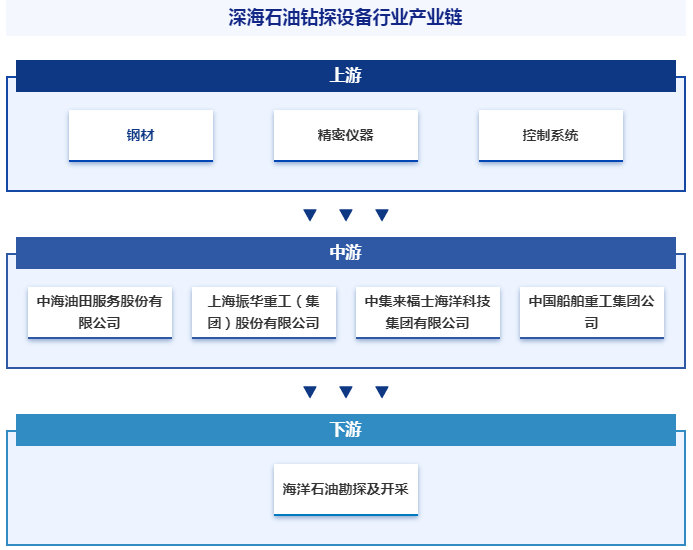Click the 中海油田服务股份有限公司 card
The width and height of the screenshot is (693, 550).
pyautogui.click(x=100, y=313)
